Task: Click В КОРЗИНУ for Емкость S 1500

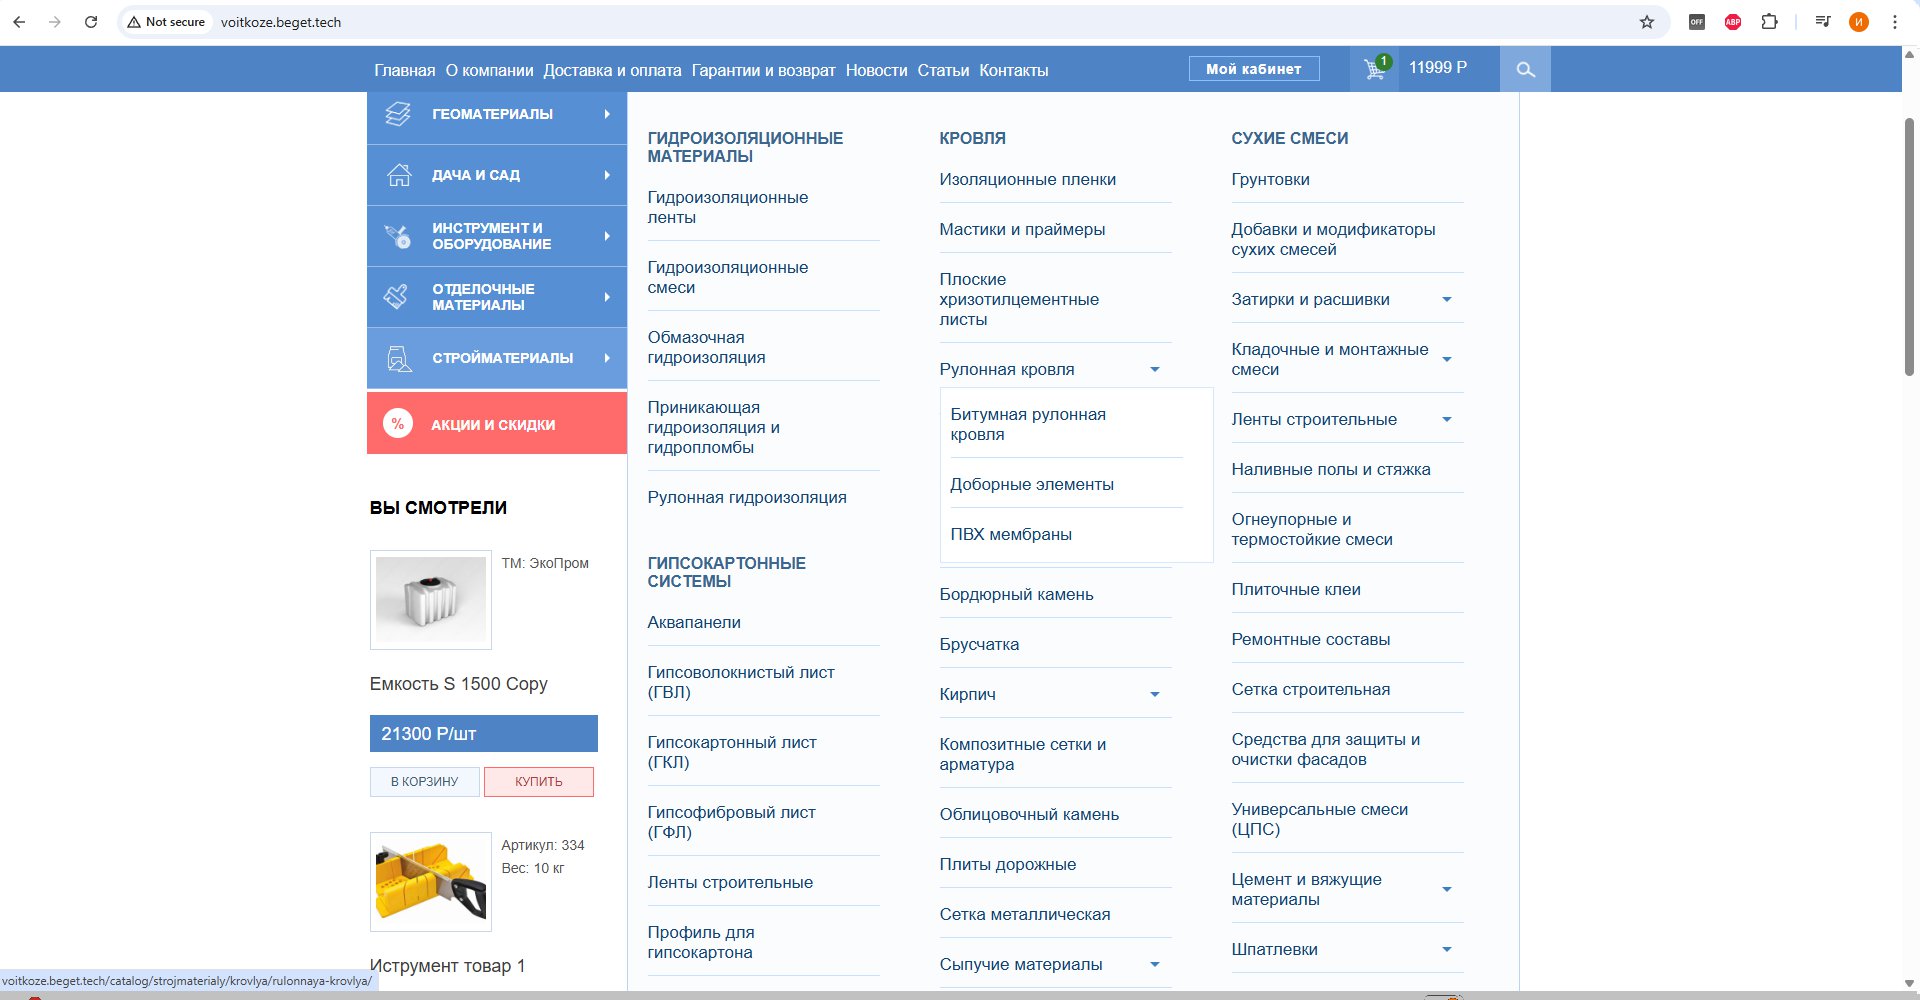Action: (x=425, y=782)
